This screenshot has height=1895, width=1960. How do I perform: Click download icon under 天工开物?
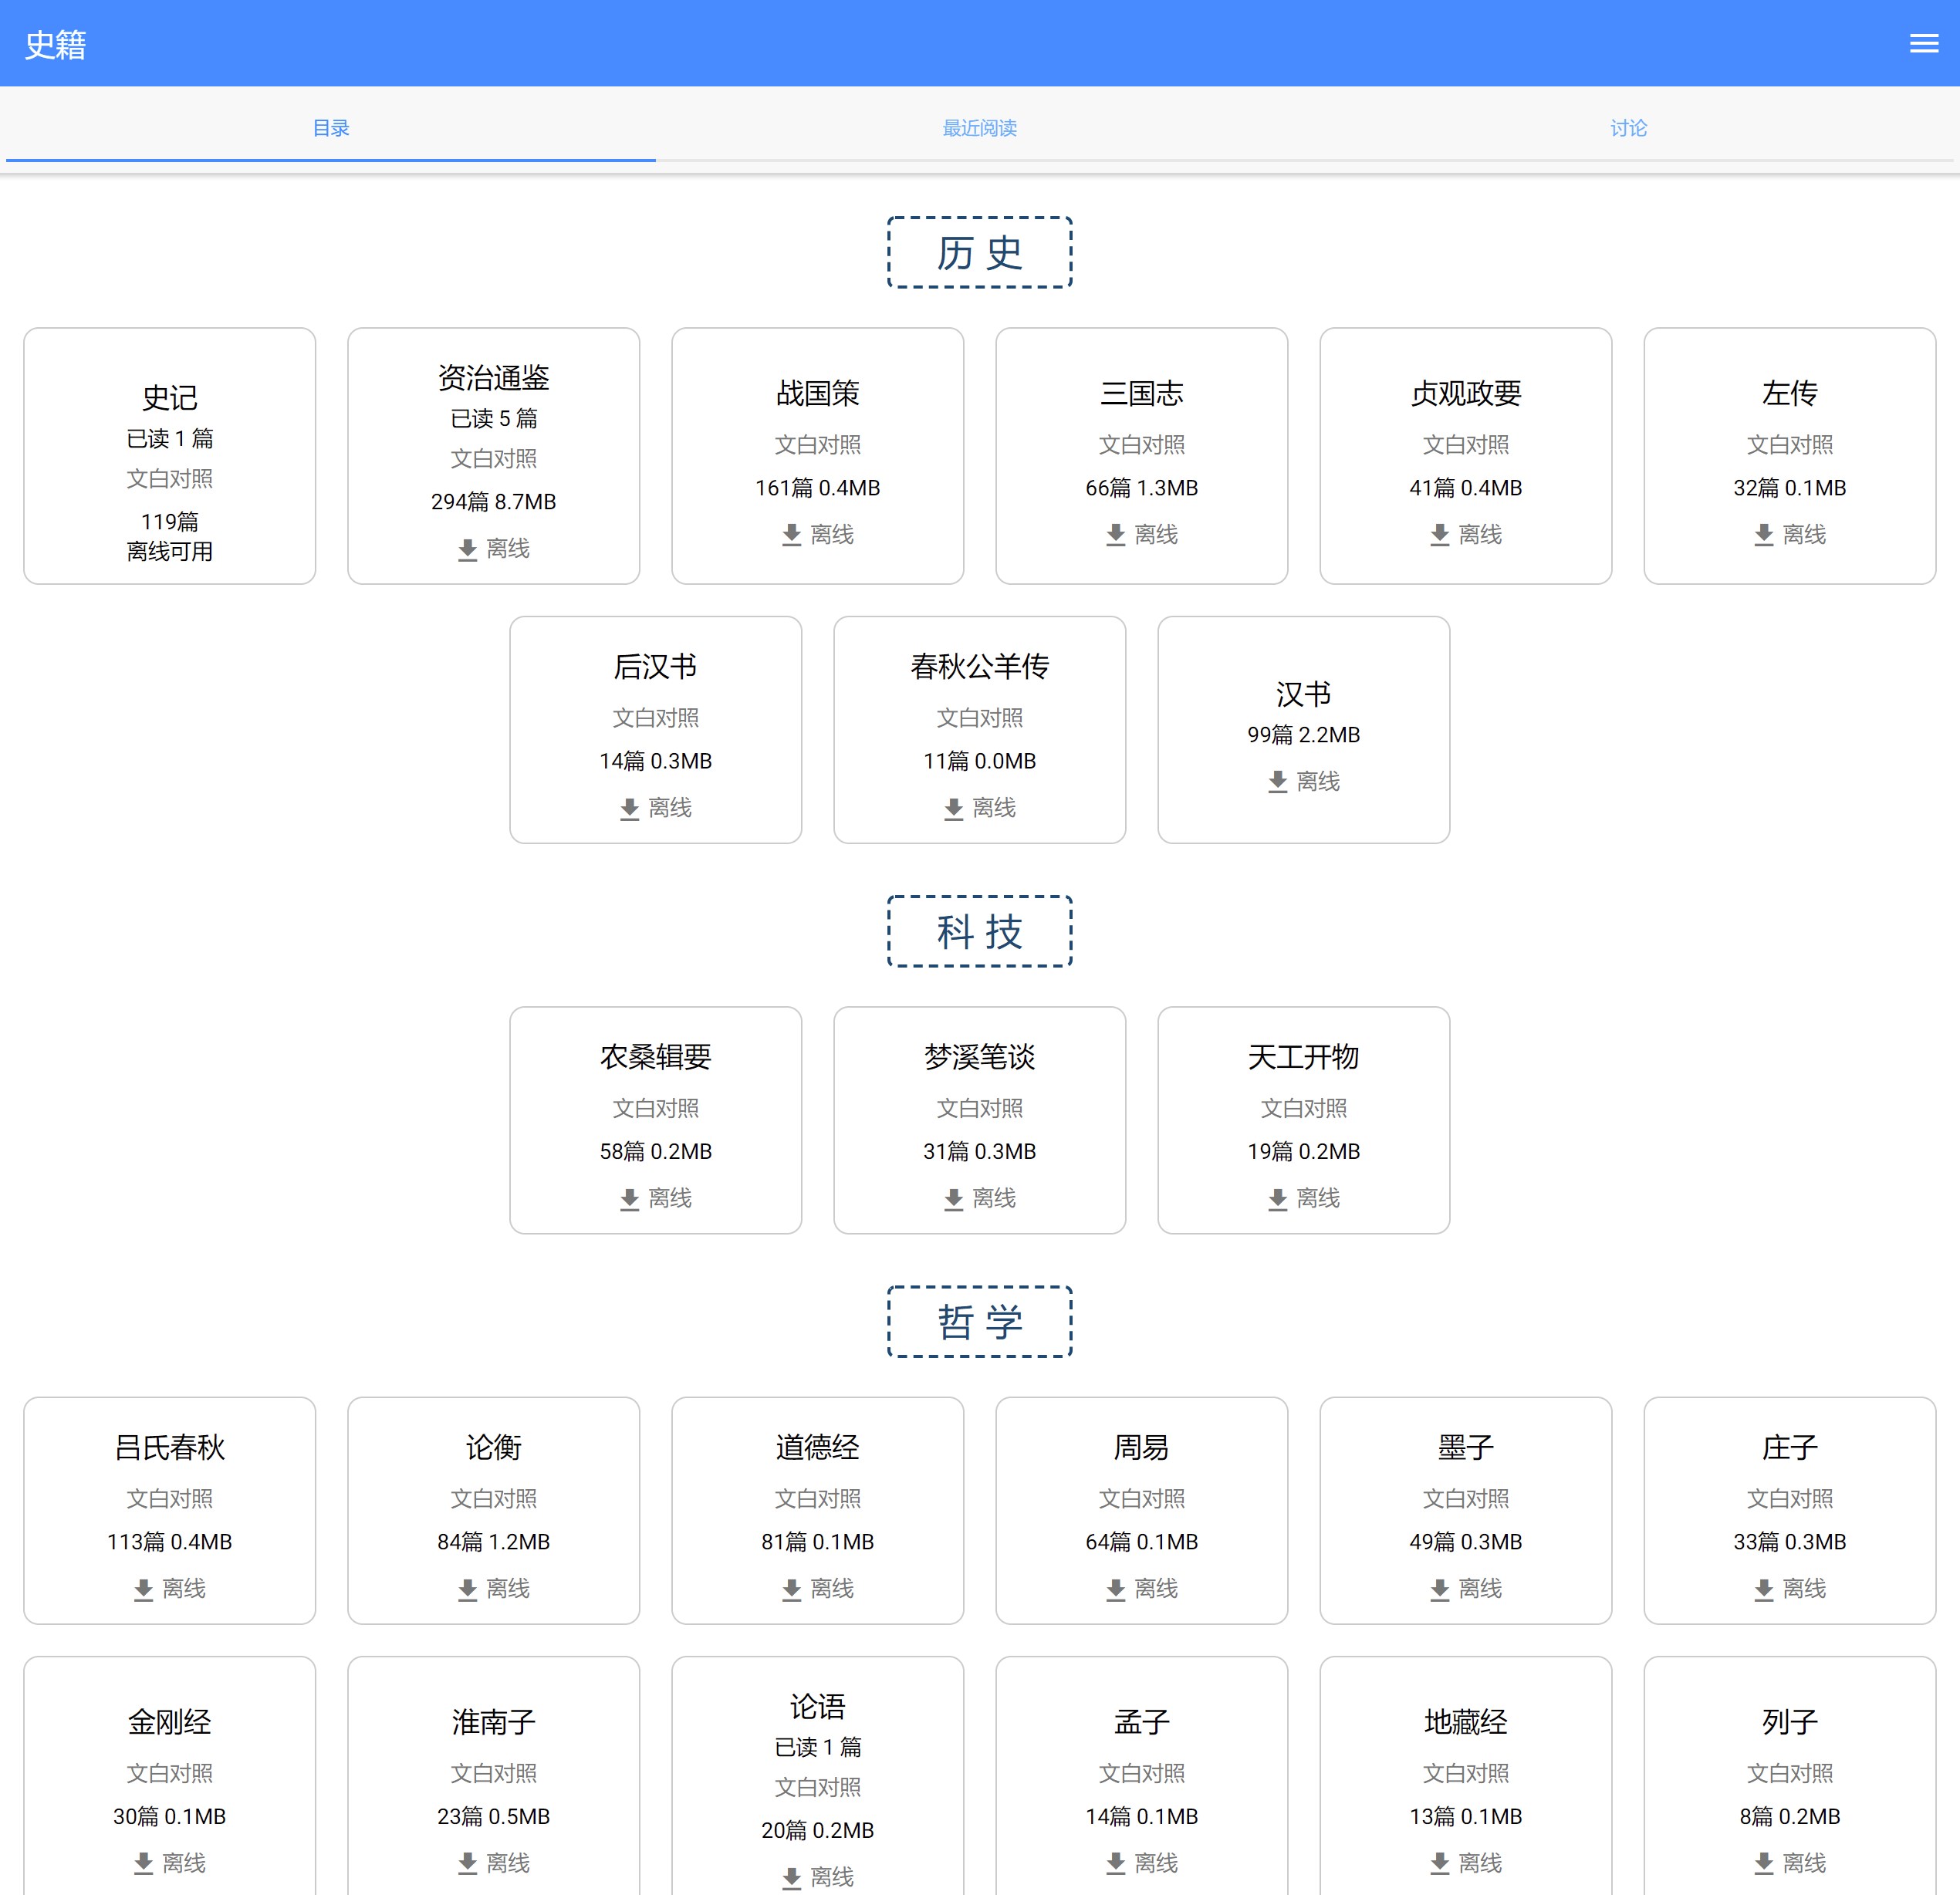pyautogui.click(x=1277, y=1198)
